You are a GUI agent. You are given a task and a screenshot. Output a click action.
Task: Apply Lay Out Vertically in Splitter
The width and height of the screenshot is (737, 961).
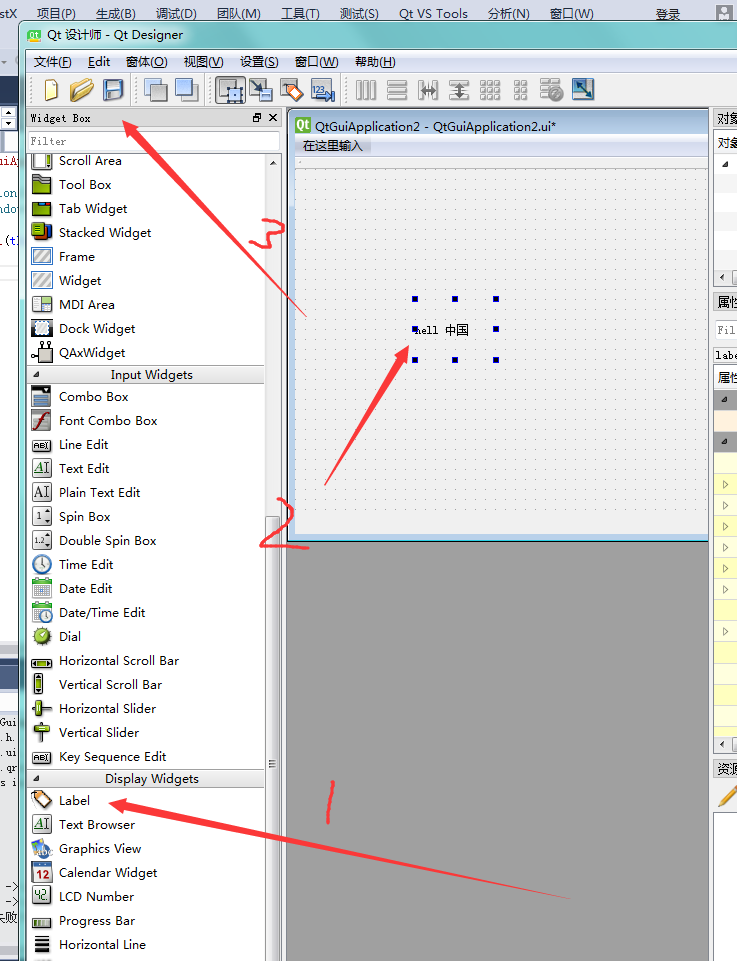(458, 90)
